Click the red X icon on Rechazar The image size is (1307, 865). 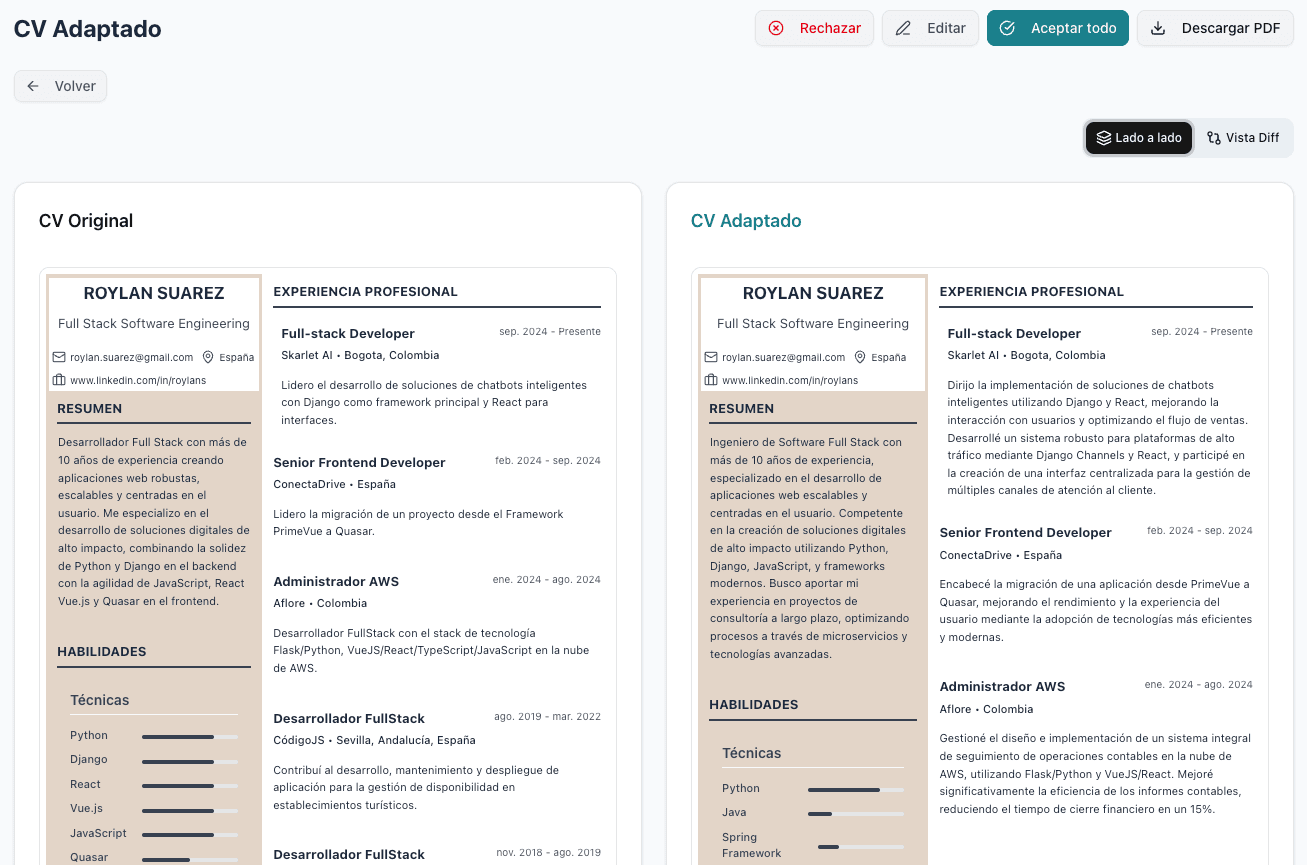(777, 28)
